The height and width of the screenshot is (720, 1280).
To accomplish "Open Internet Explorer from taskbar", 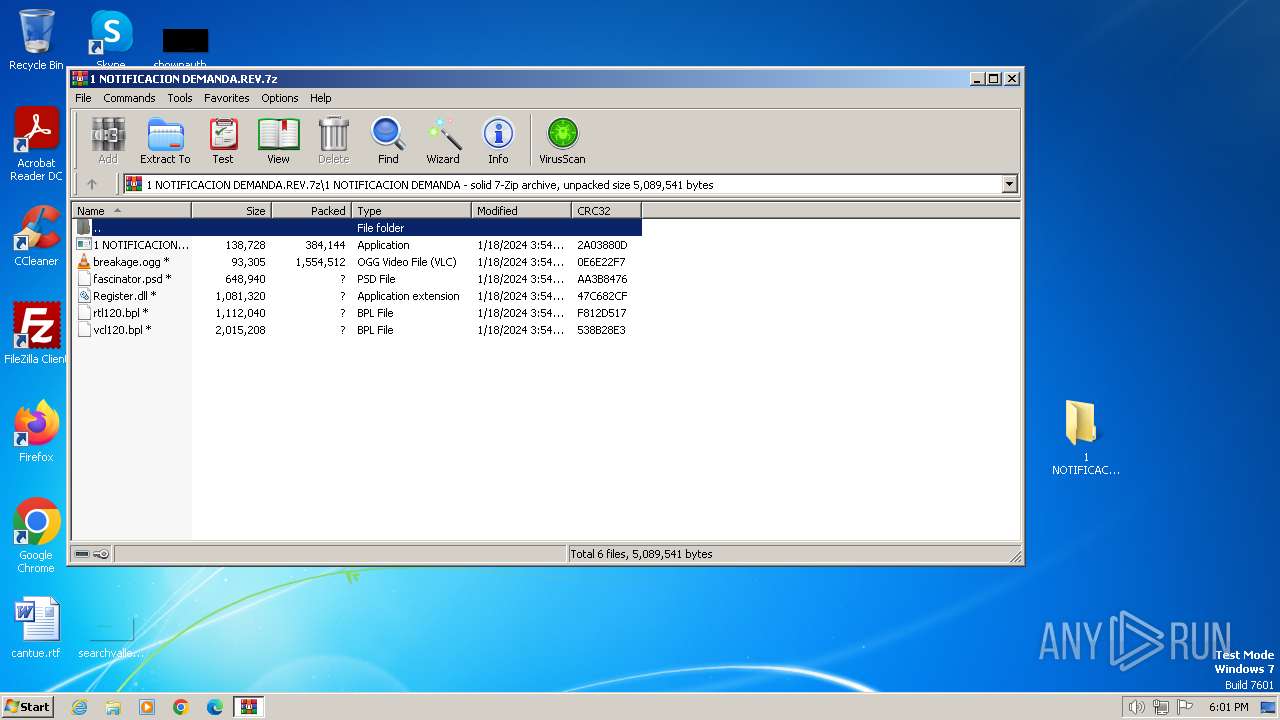I will pyautogui.click(x=79, y=707).
